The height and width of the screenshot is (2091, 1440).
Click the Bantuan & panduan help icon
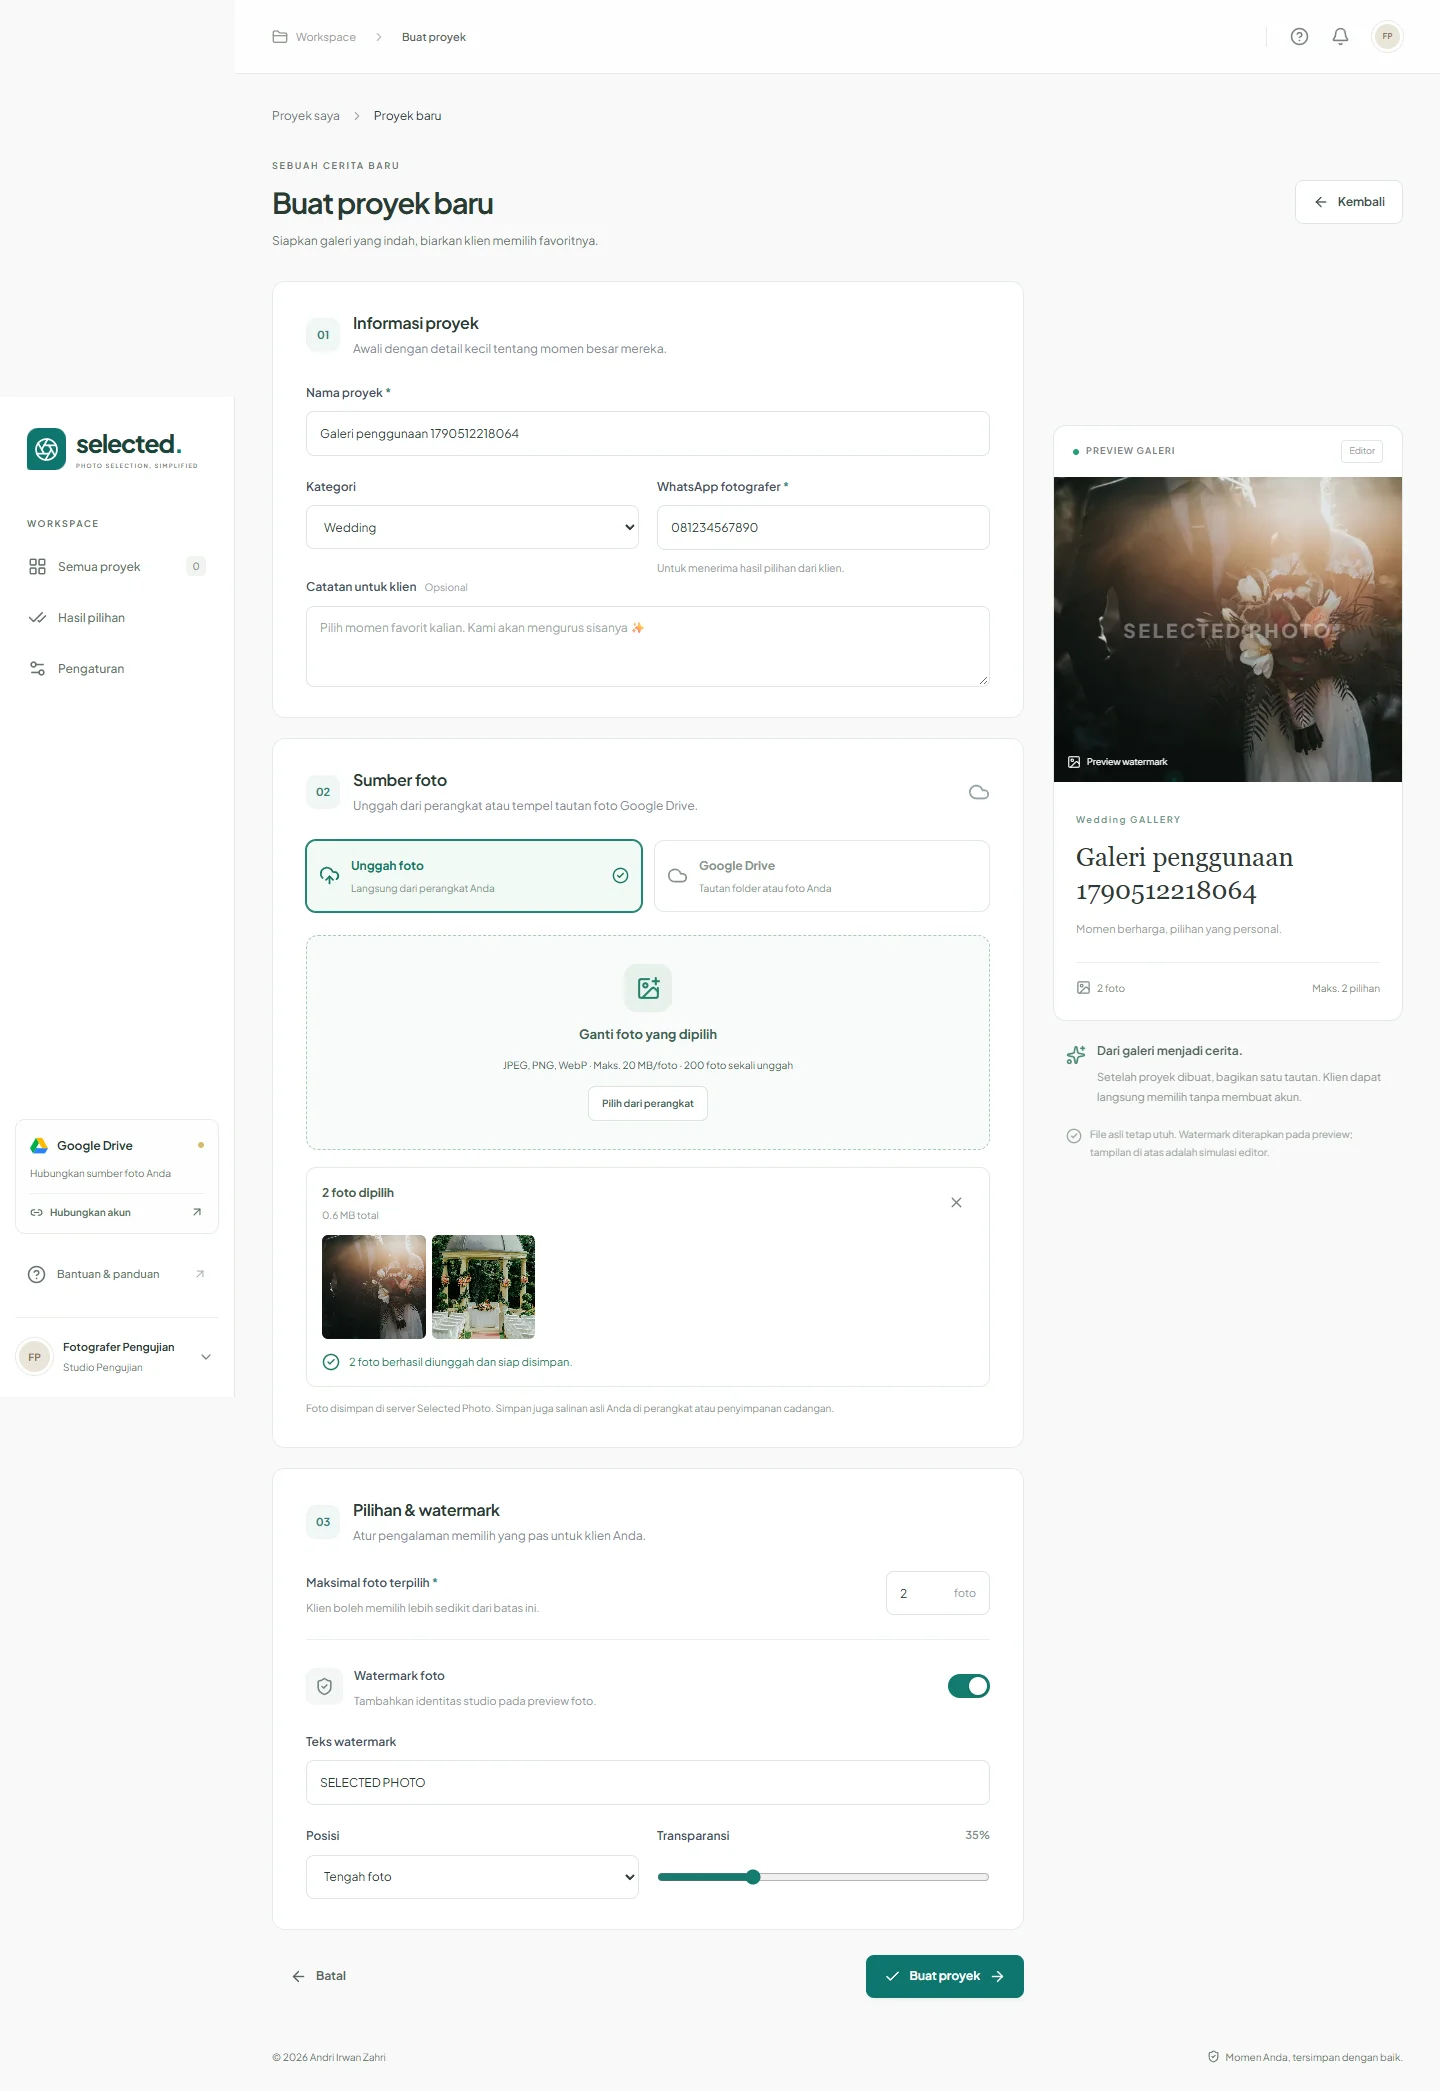click(37, 1274)
